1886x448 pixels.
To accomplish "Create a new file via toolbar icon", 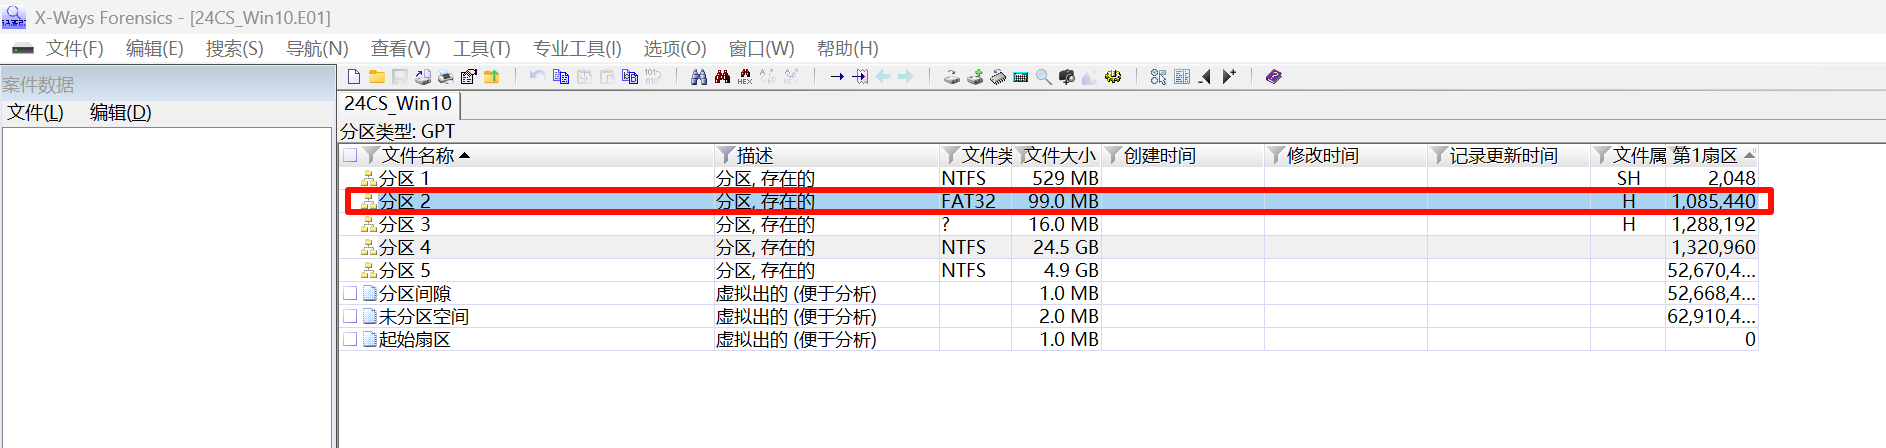I will pos(354,77).
